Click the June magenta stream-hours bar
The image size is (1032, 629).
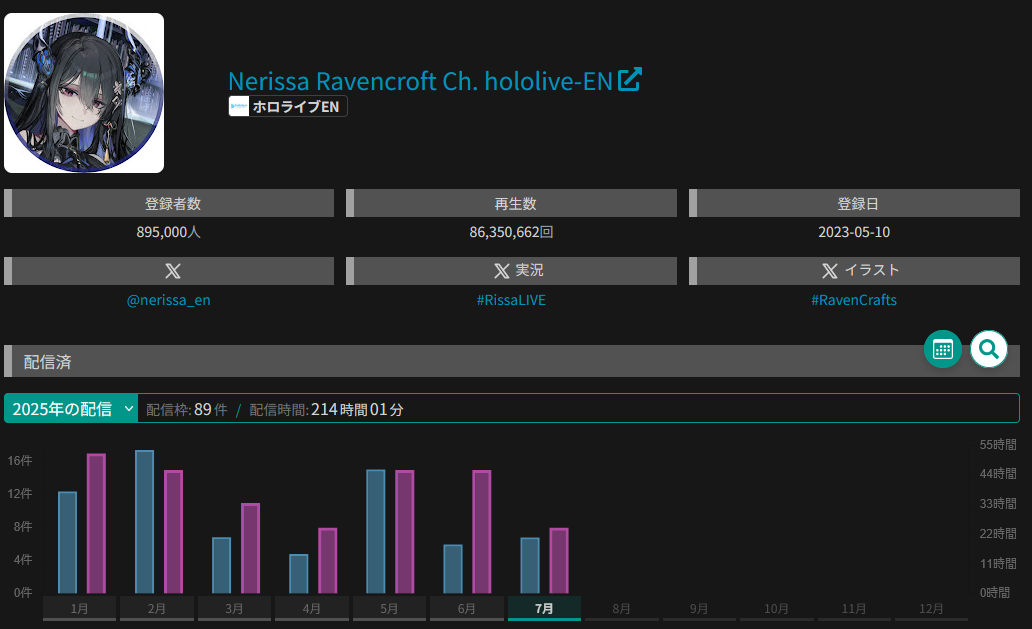point(482,532)
